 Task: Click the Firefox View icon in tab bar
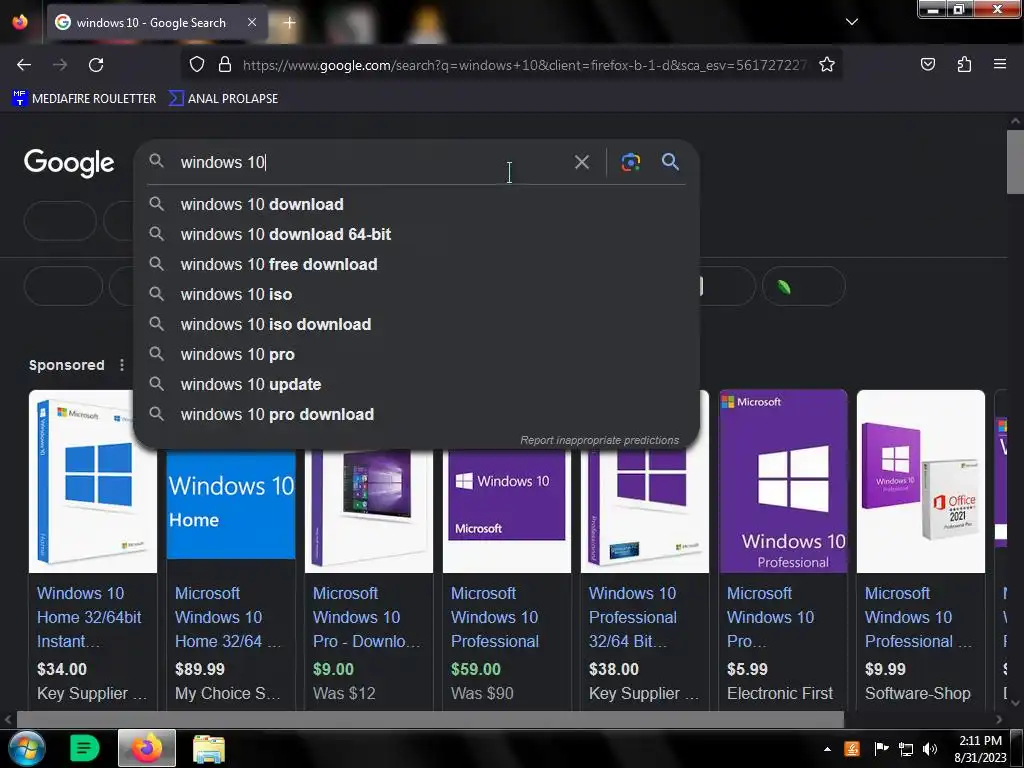point(20,22)
